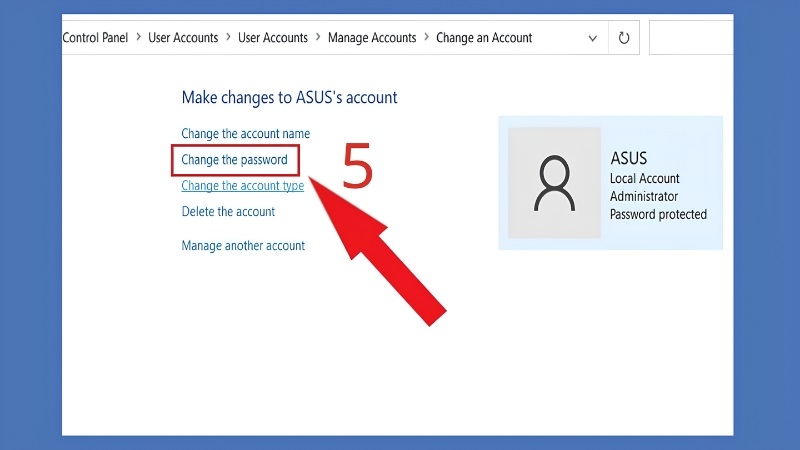Expand chevron after Control Panel breadcrumb
Viewport: 800px width, 450px height.
[x=138, y=37]
